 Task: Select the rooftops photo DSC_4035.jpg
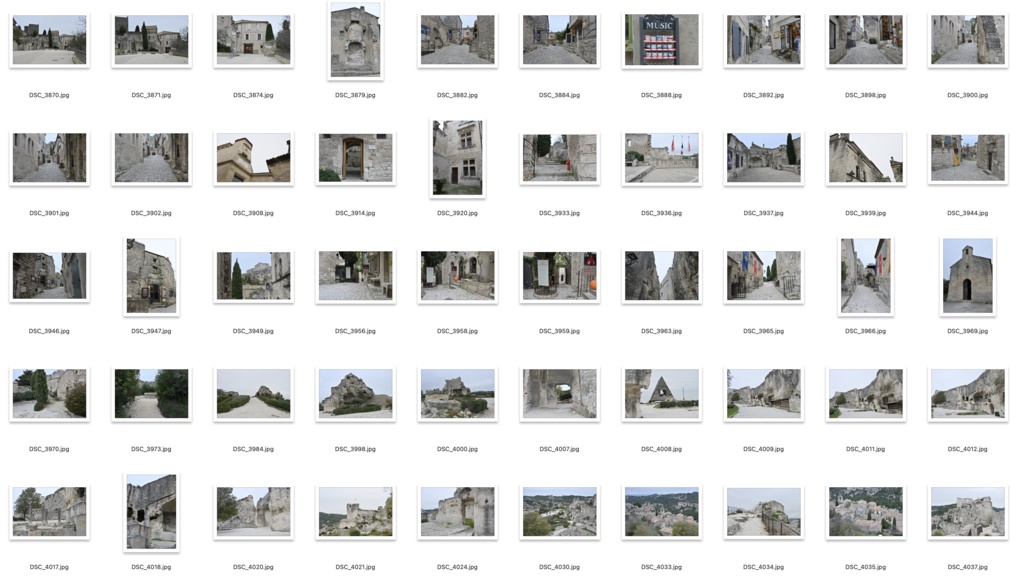coord(866,512)
